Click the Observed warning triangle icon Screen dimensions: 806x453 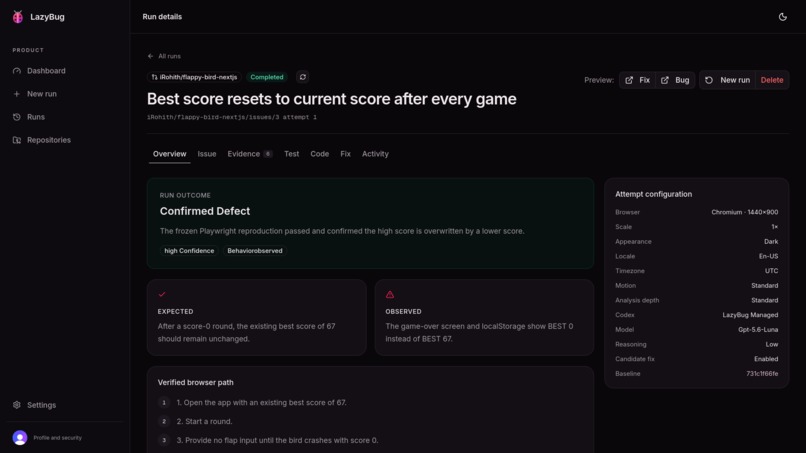[390, 295]
